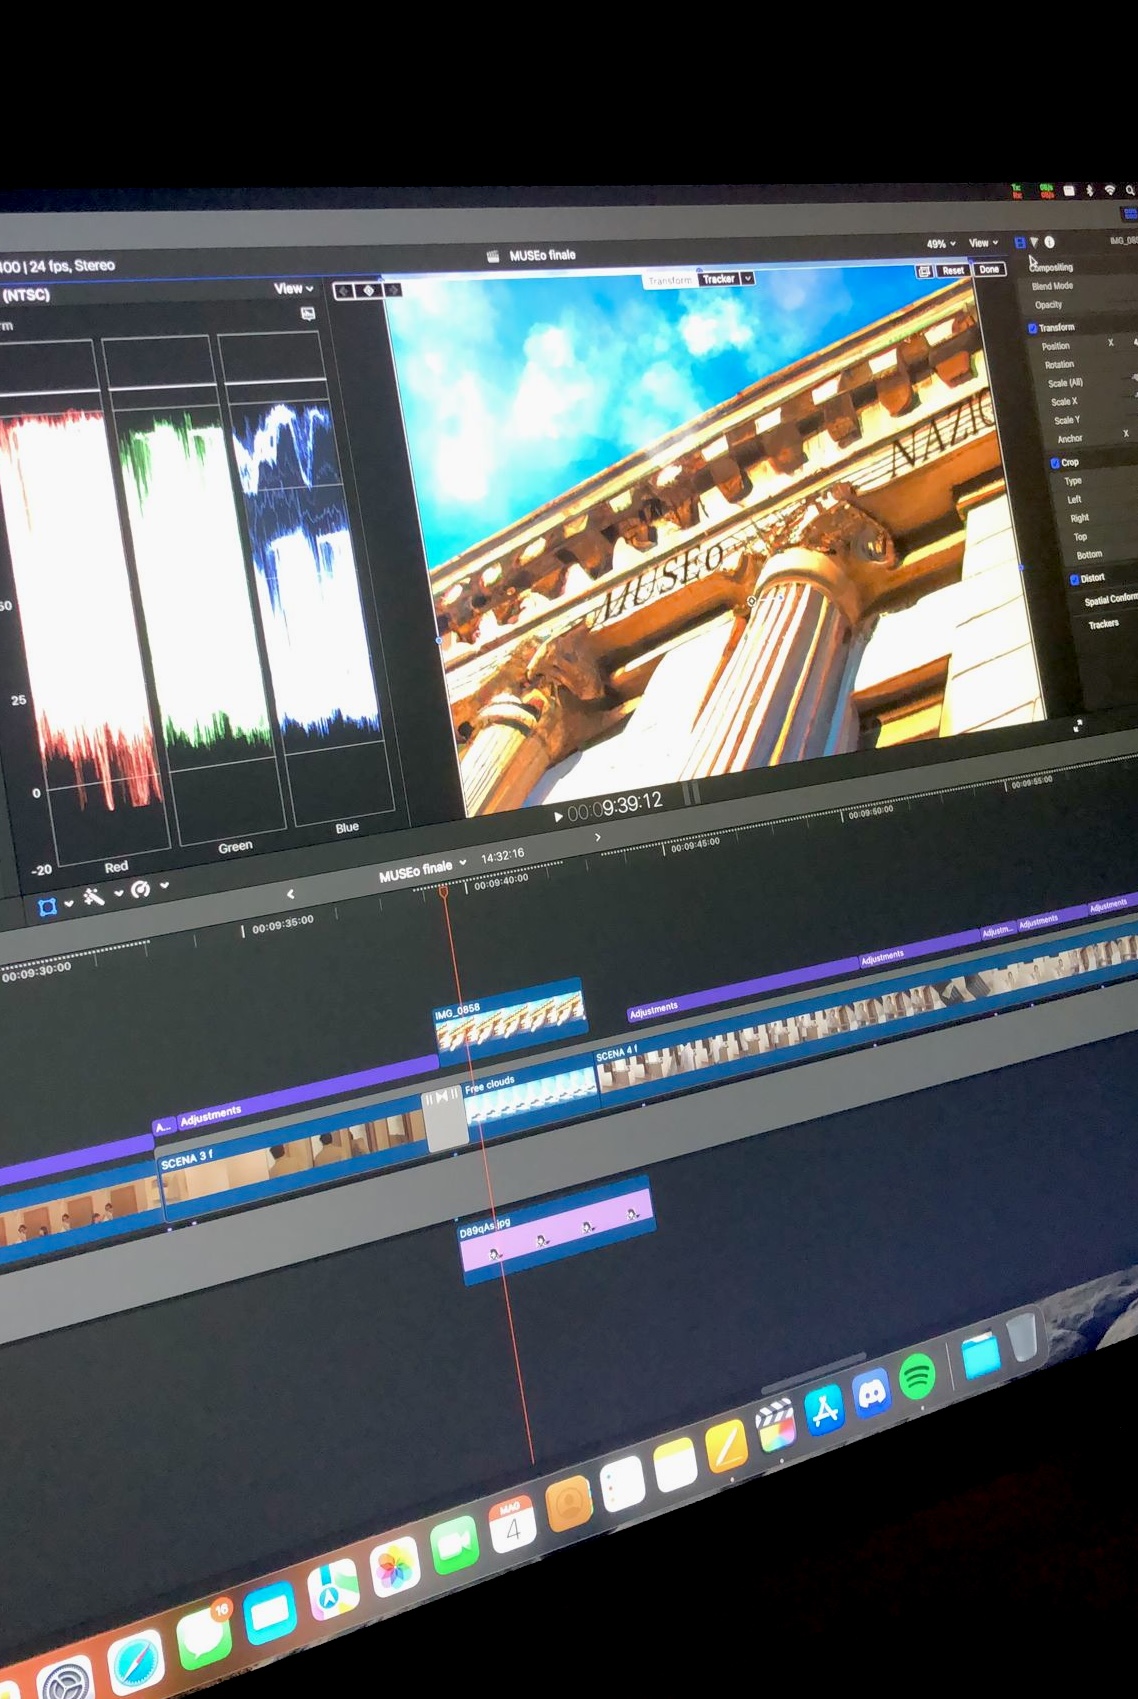The width and height of the screenshot is (1138, 1699).
Task: Go to next keyframe above the viewer
Action: point(392,290)
